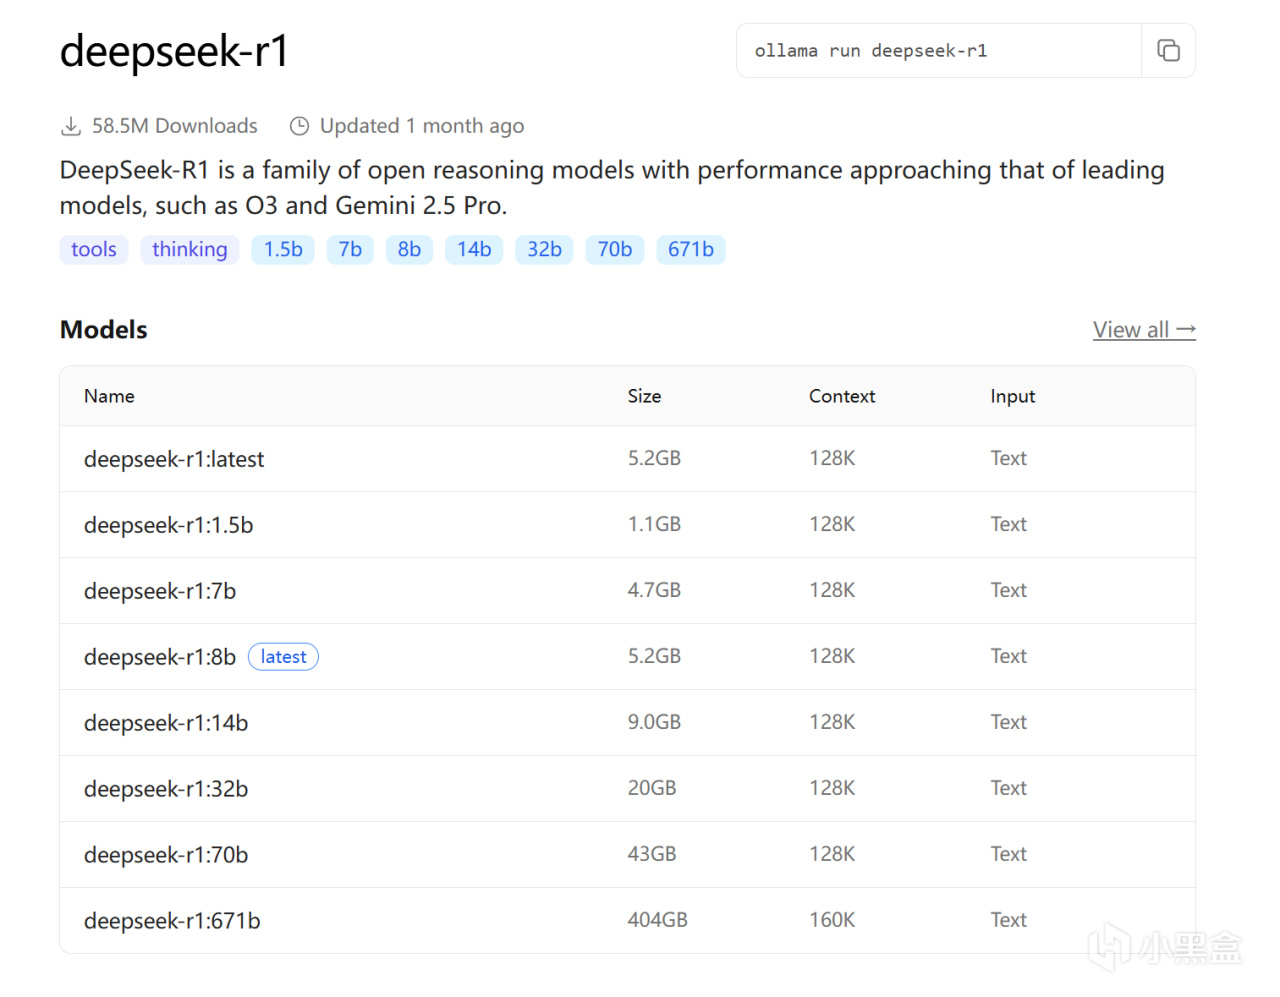Image resolution: width=1280 pixels, height=997 pixels.
Task: Choose the 32b size tag
Action: 544,249
